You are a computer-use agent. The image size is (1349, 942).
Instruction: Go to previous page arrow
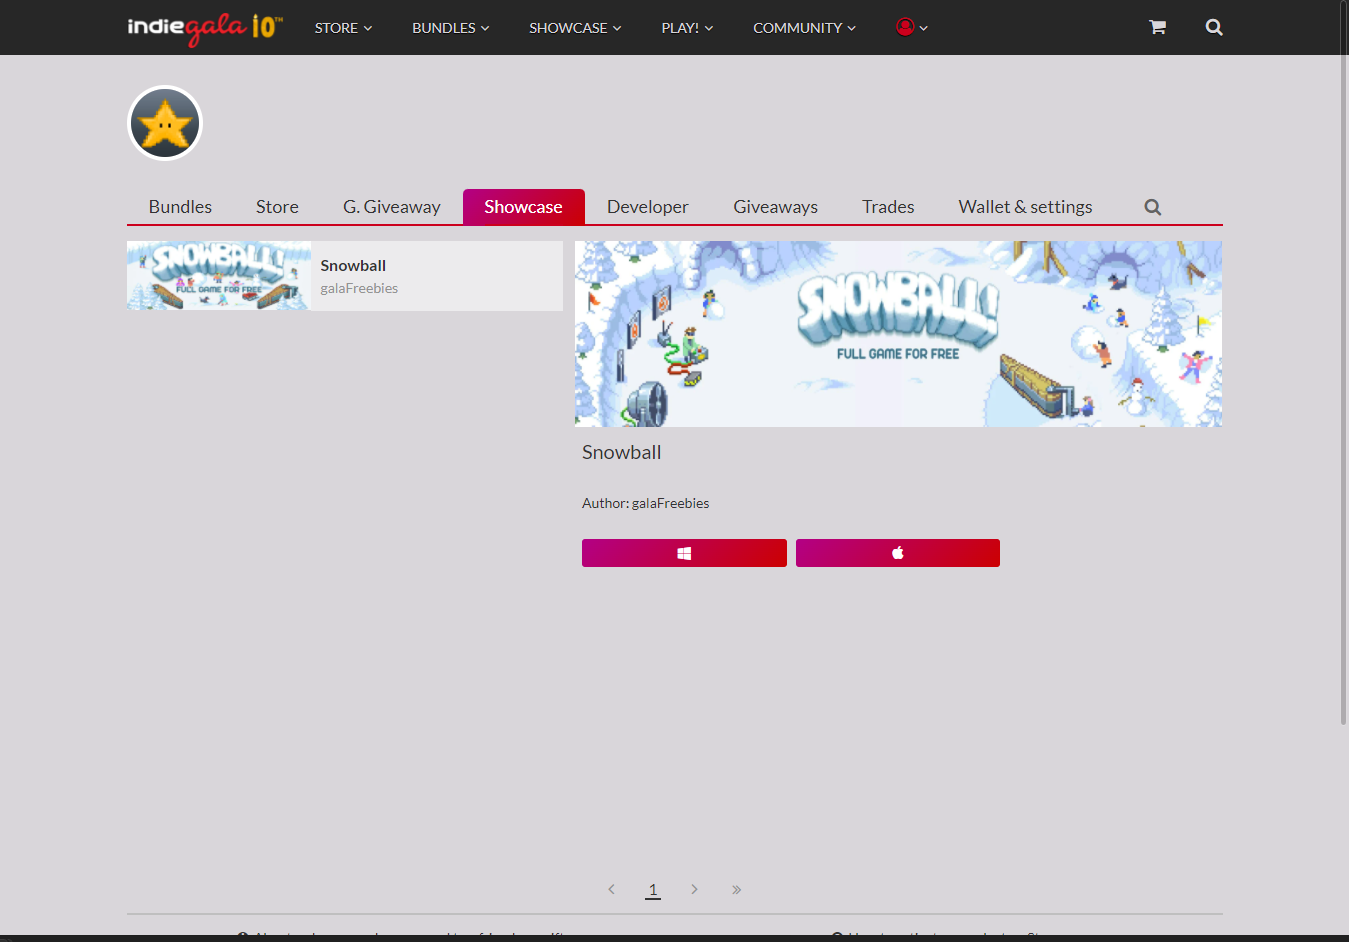click(611, 889)
